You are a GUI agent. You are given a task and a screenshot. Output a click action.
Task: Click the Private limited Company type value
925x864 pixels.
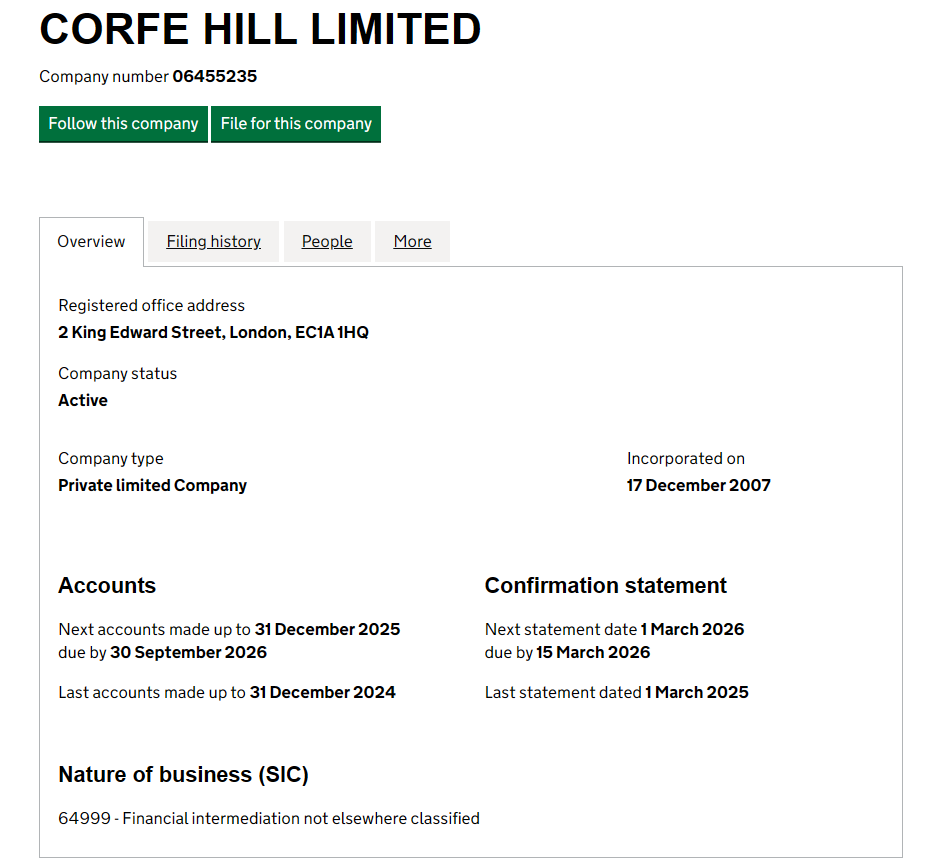click(x=152, y=485)
